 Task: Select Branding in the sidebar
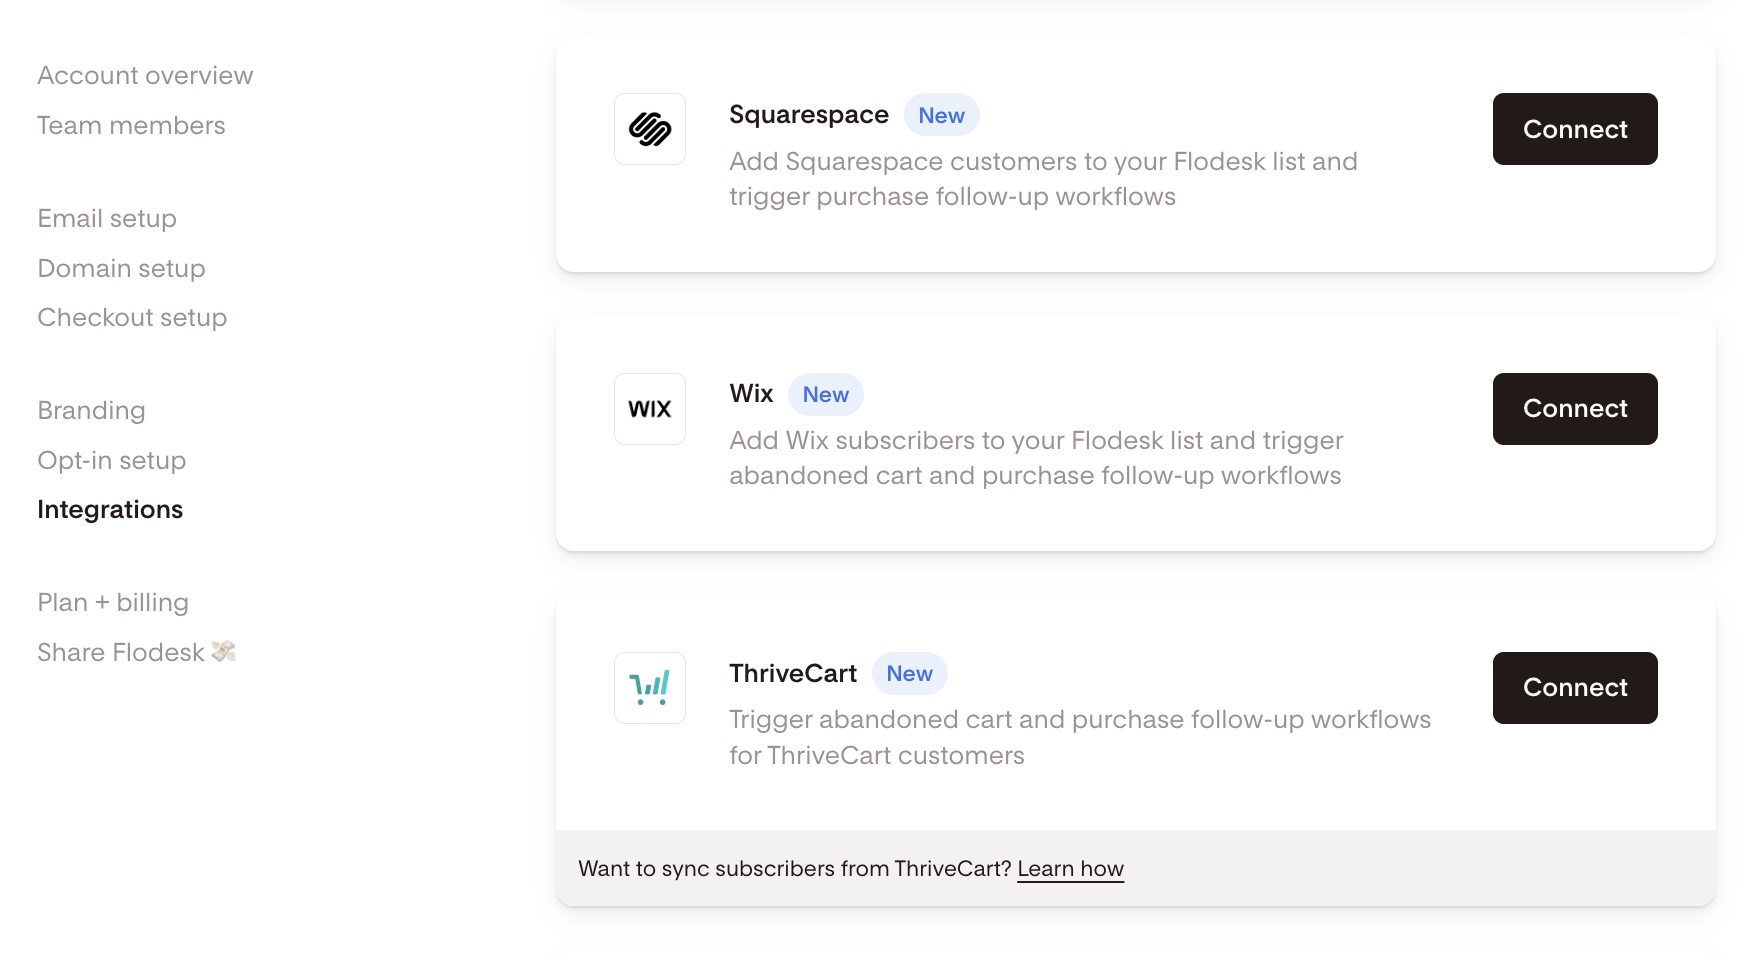coord(91,411)
